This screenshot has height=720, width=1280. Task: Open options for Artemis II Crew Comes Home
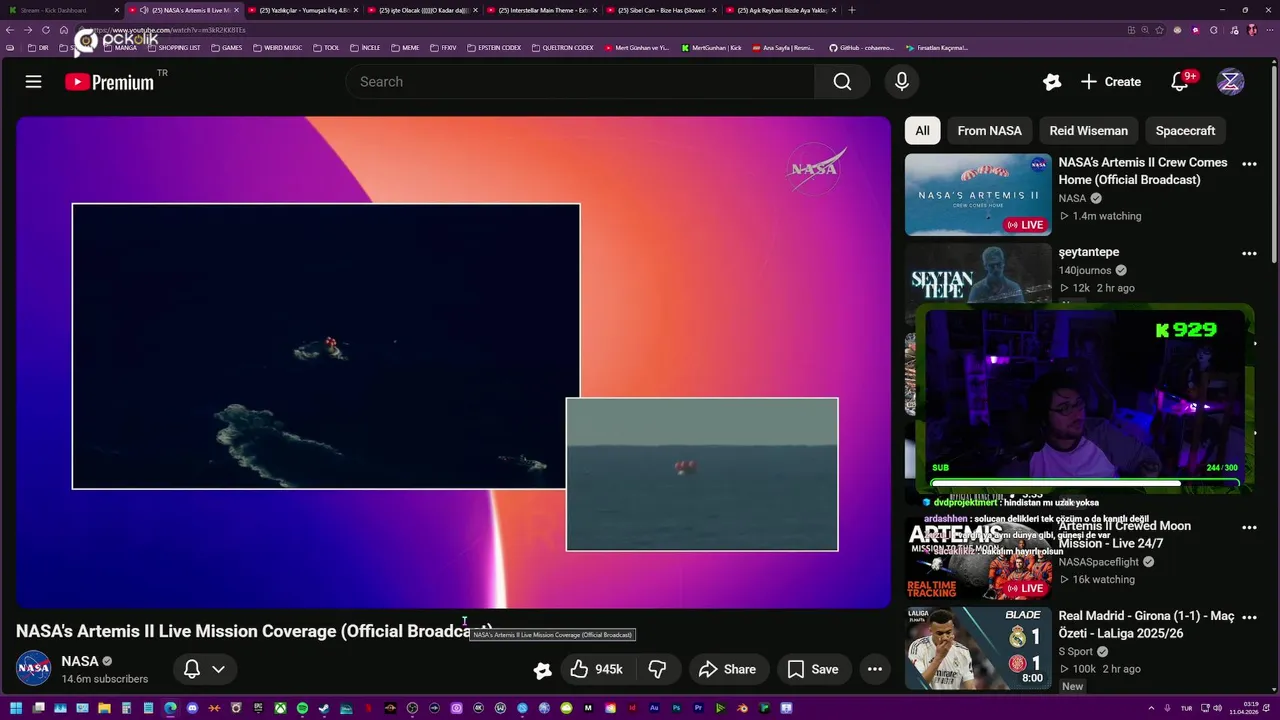[x=1249, y=164]
